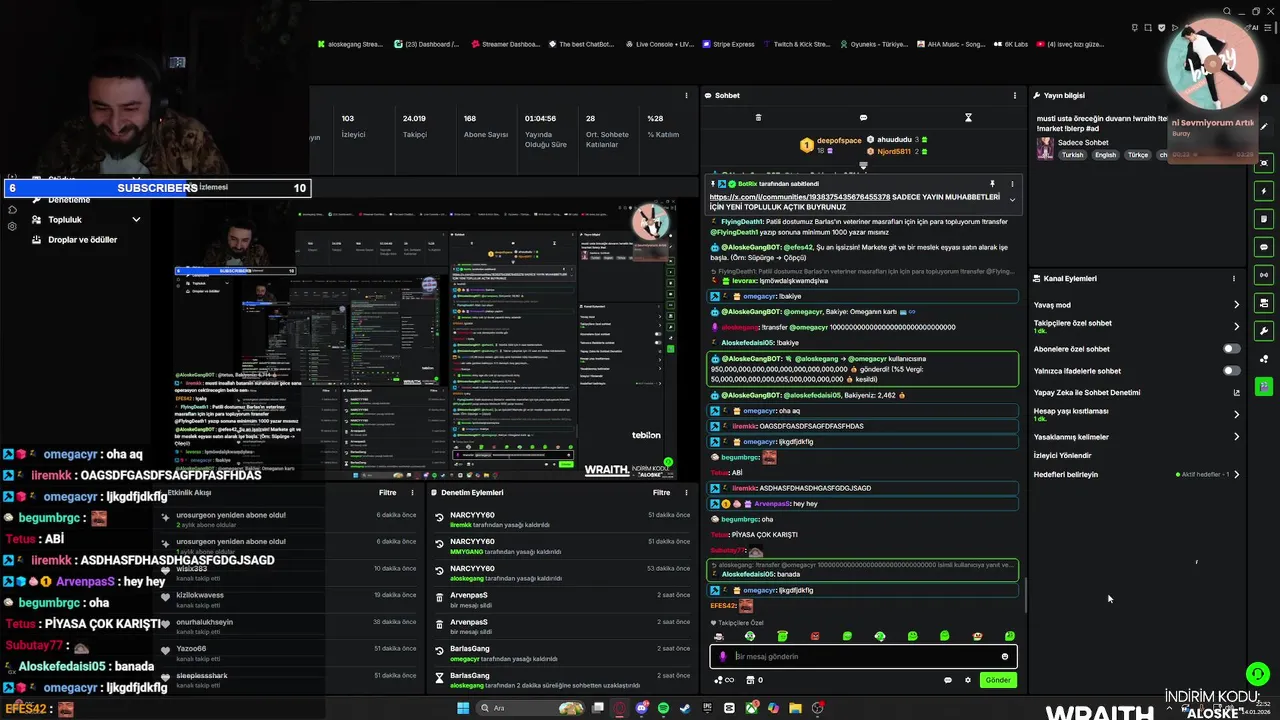Open the Windows Start menu
This screenshot has height=720, width=1280.
click(x=463, y=708)
